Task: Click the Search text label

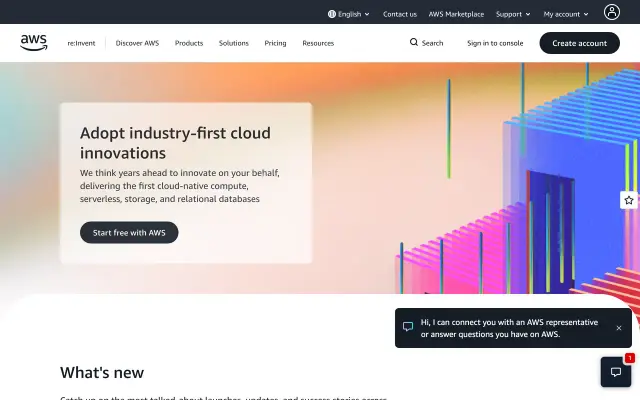Action: (432, 43)
